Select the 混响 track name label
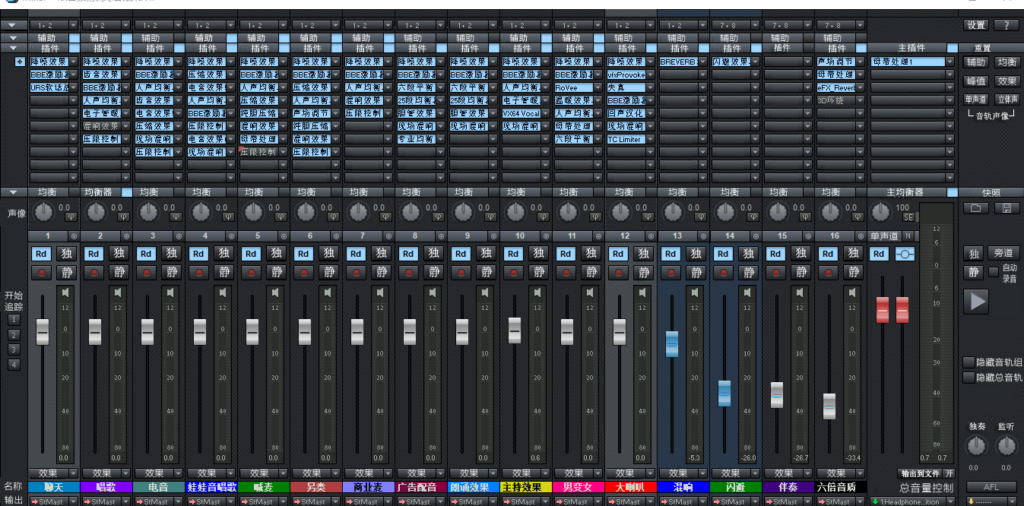 pyautogui.click(x=684, y=487)
